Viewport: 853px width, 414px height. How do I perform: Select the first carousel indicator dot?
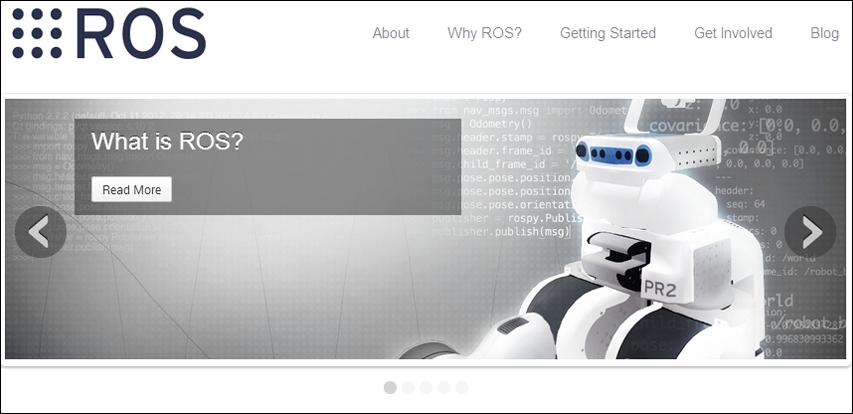click(390, 387)
